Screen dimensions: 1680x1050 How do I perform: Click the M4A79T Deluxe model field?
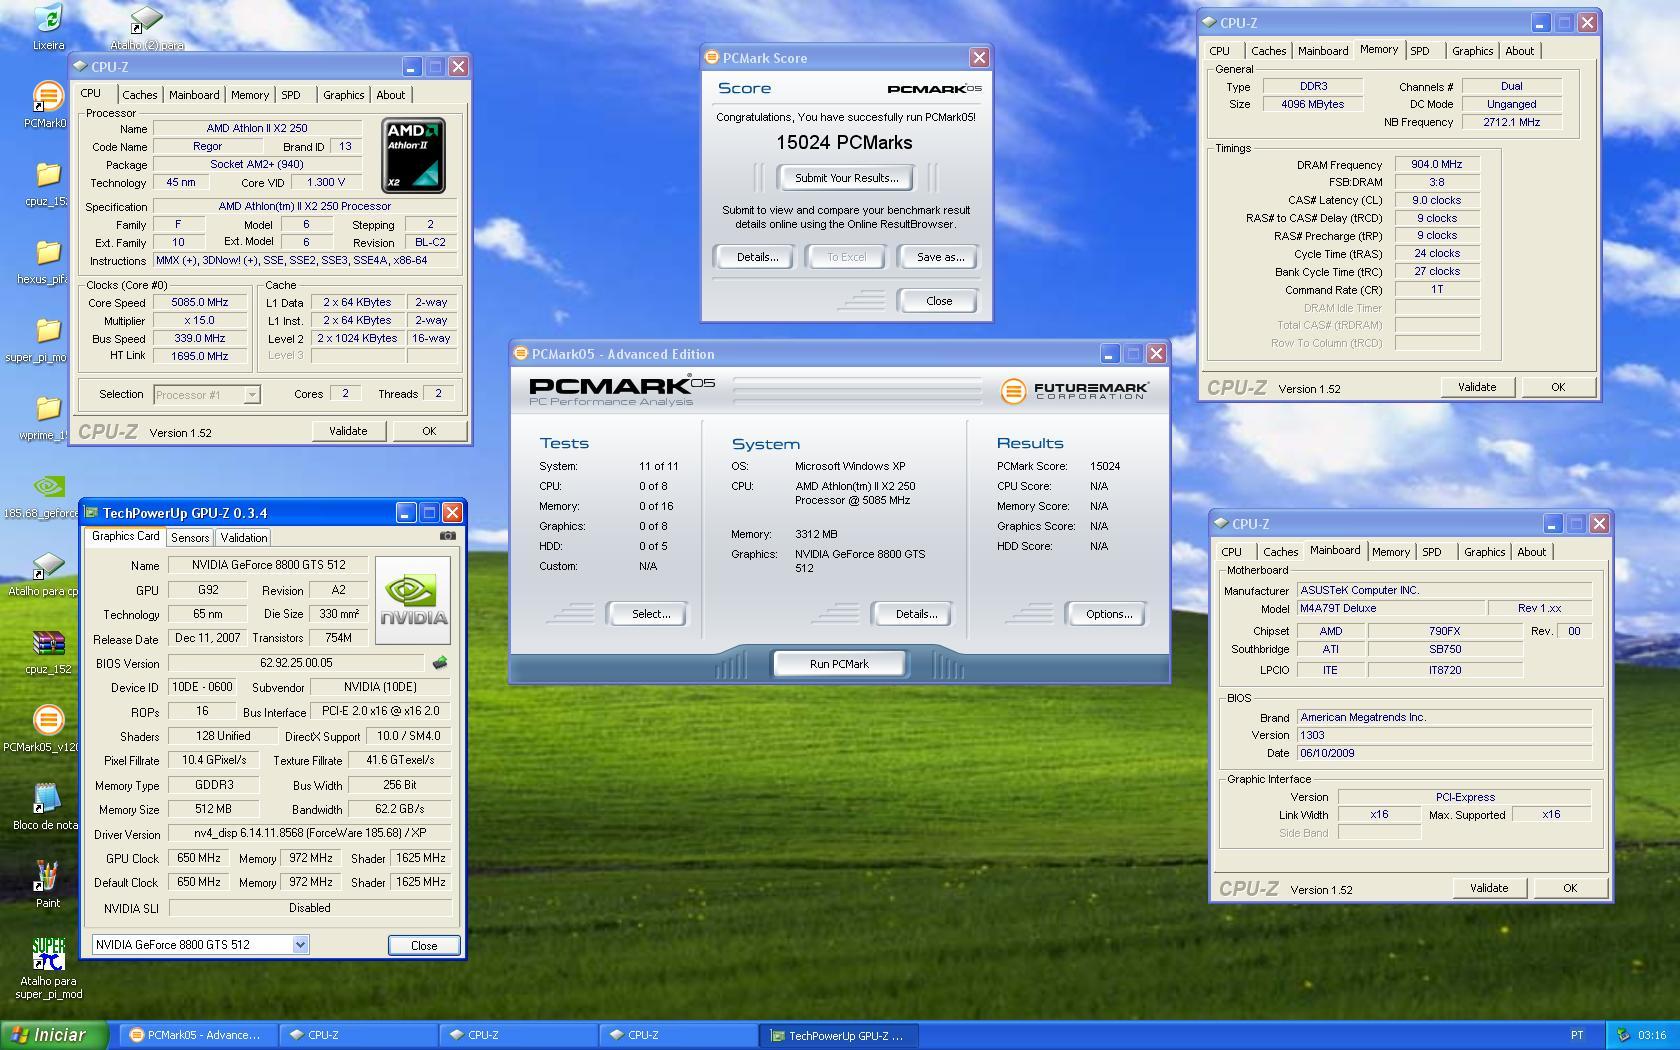point(1390,608)
